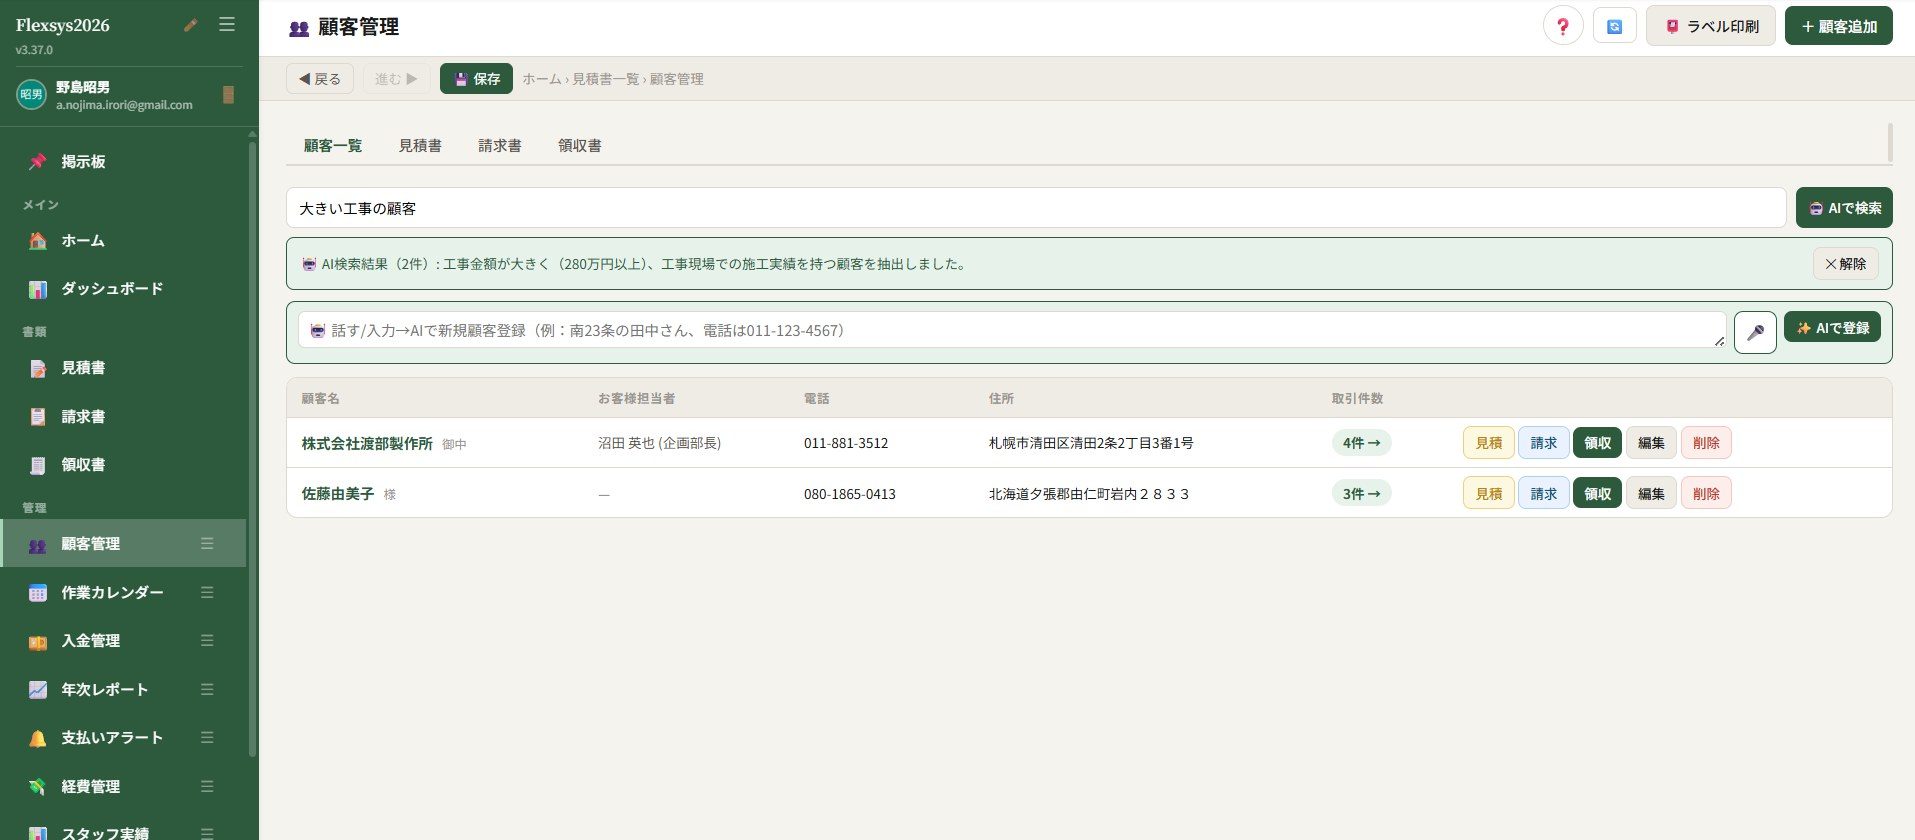Switch to the 顧客一覧 tab
Image resolution: width=1915 pixels, height=840 pixels.
click(x=333, y=145)
